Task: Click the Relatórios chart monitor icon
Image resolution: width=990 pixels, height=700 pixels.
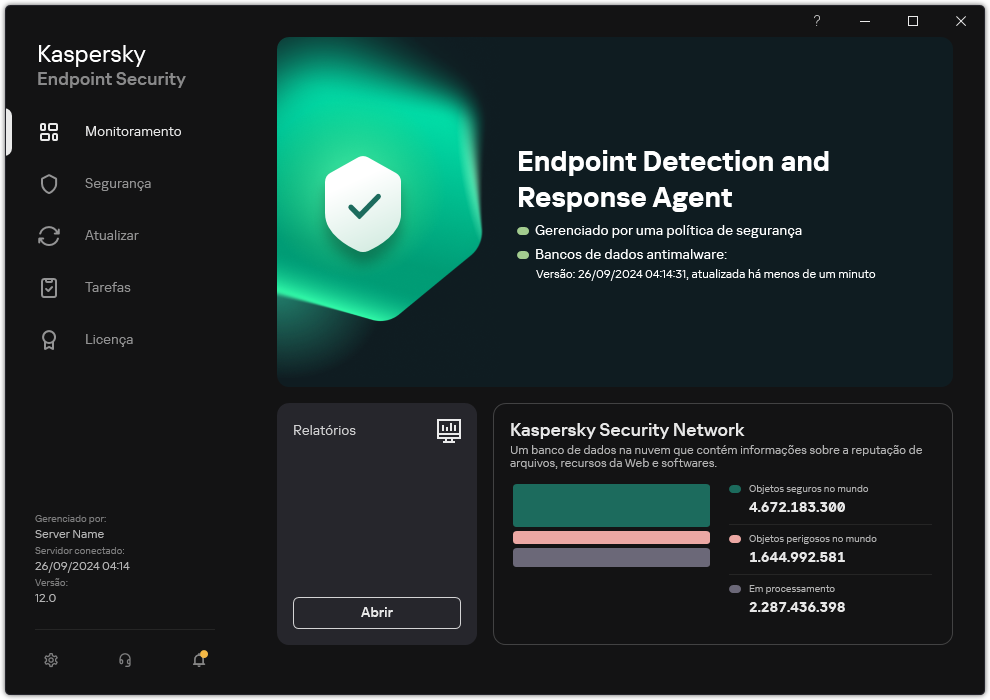Action: point(449,430)
